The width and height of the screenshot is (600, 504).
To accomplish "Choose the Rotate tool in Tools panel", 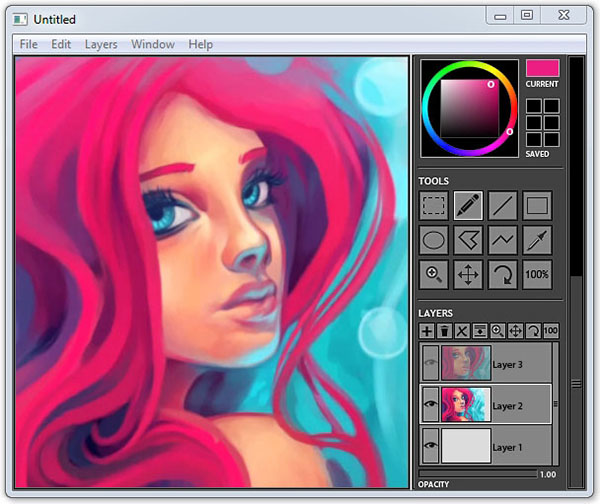I will click(503, 274).
